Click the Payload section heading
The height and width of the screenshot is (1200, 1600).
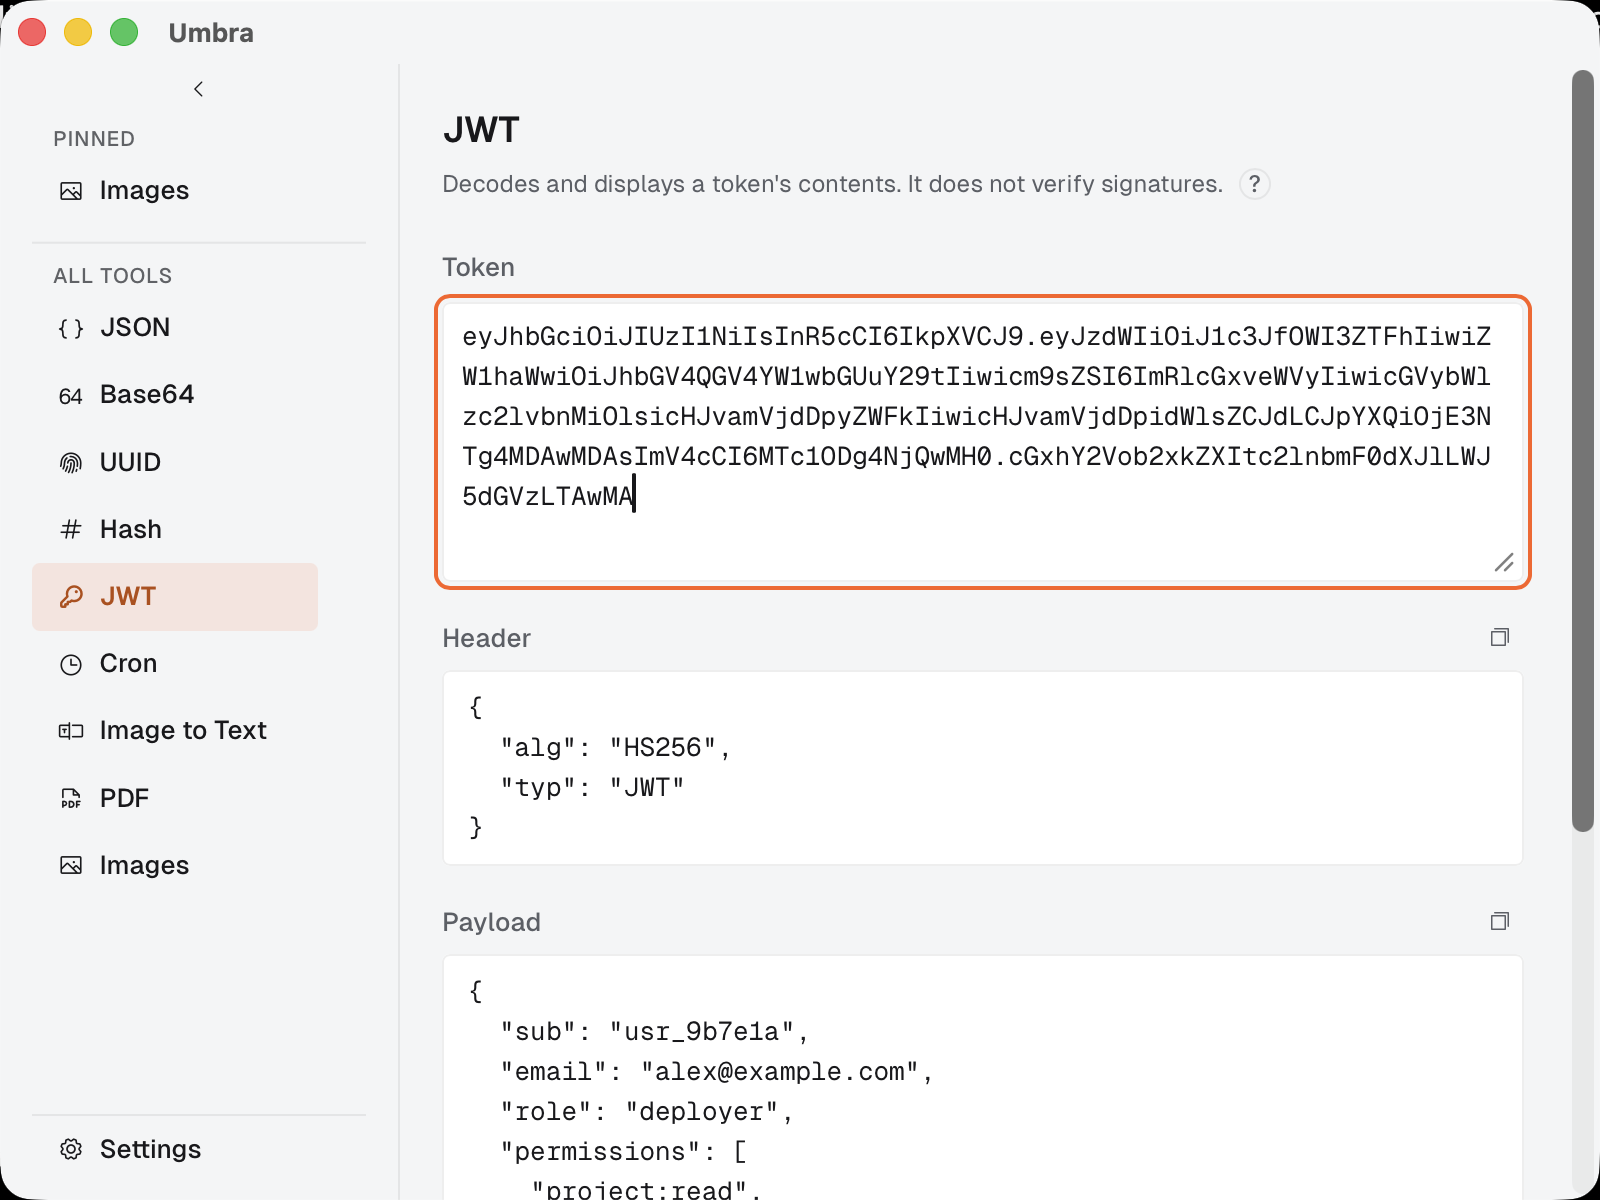coord(491,922)
